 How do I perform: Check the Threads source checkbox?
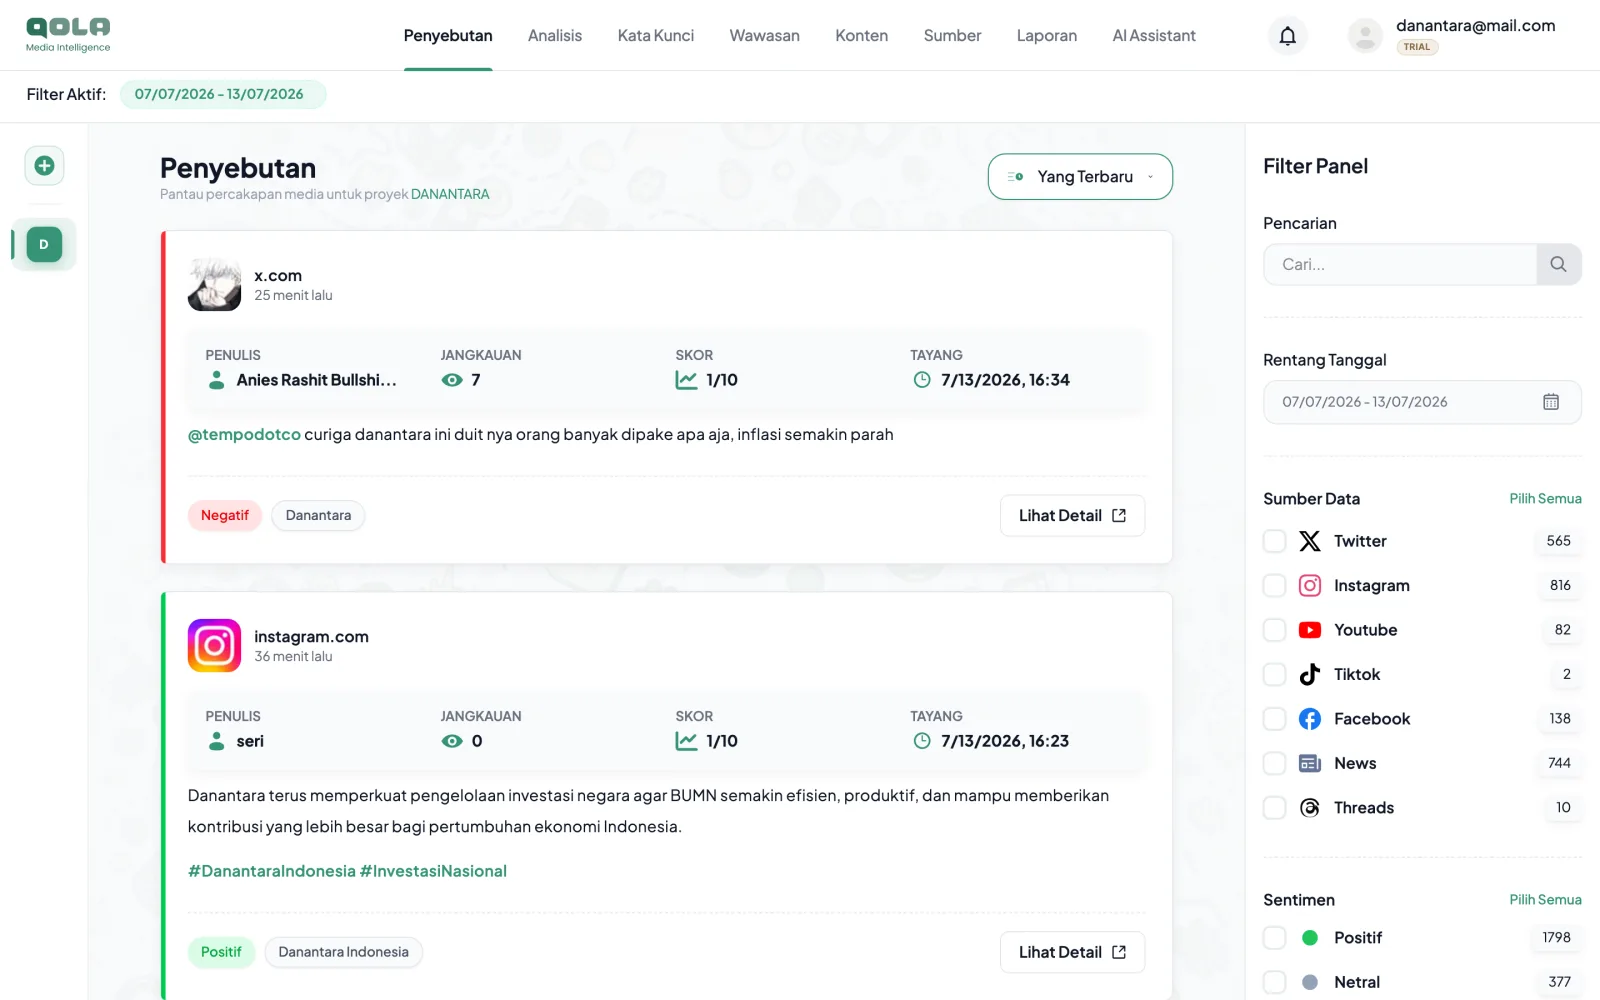[1274, 808]
